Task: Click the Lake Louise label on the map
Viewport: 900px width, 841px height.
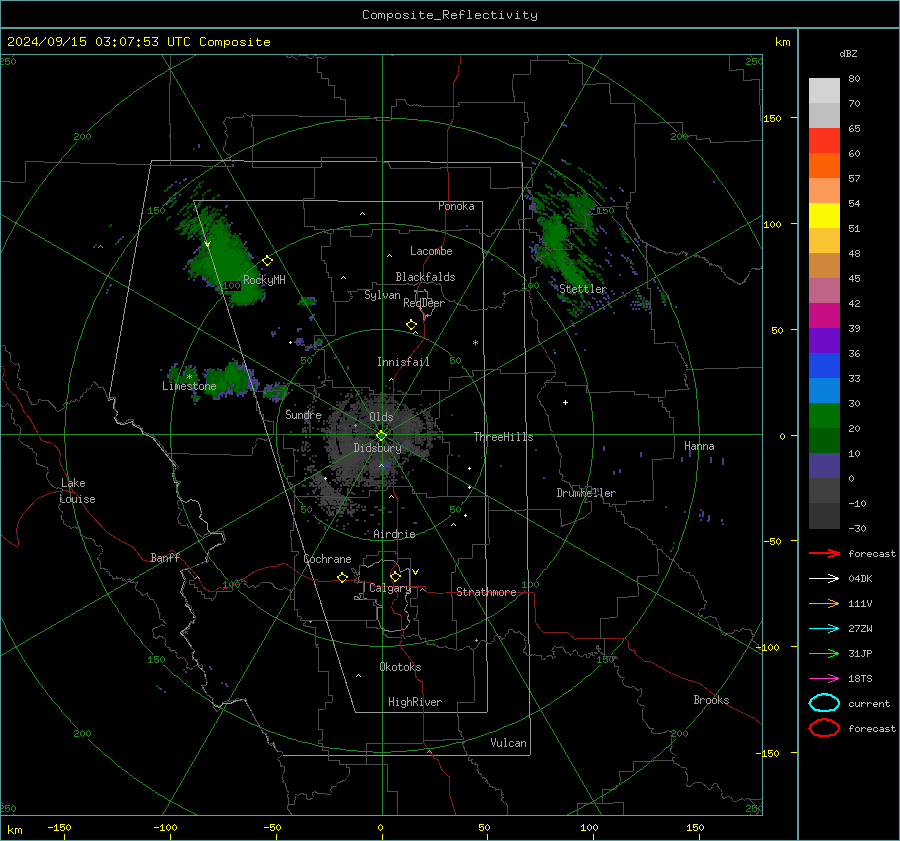Action: (77, 491)
